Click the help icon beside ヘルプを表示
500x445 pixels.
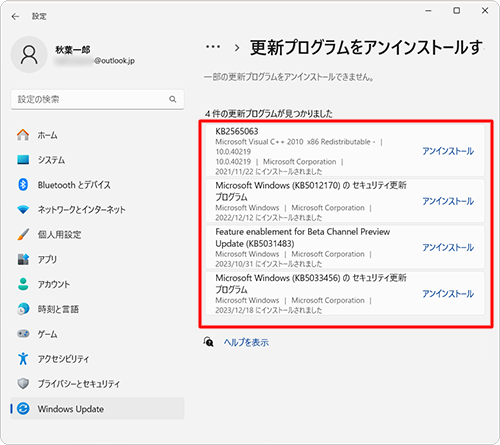tap(209, 342)
